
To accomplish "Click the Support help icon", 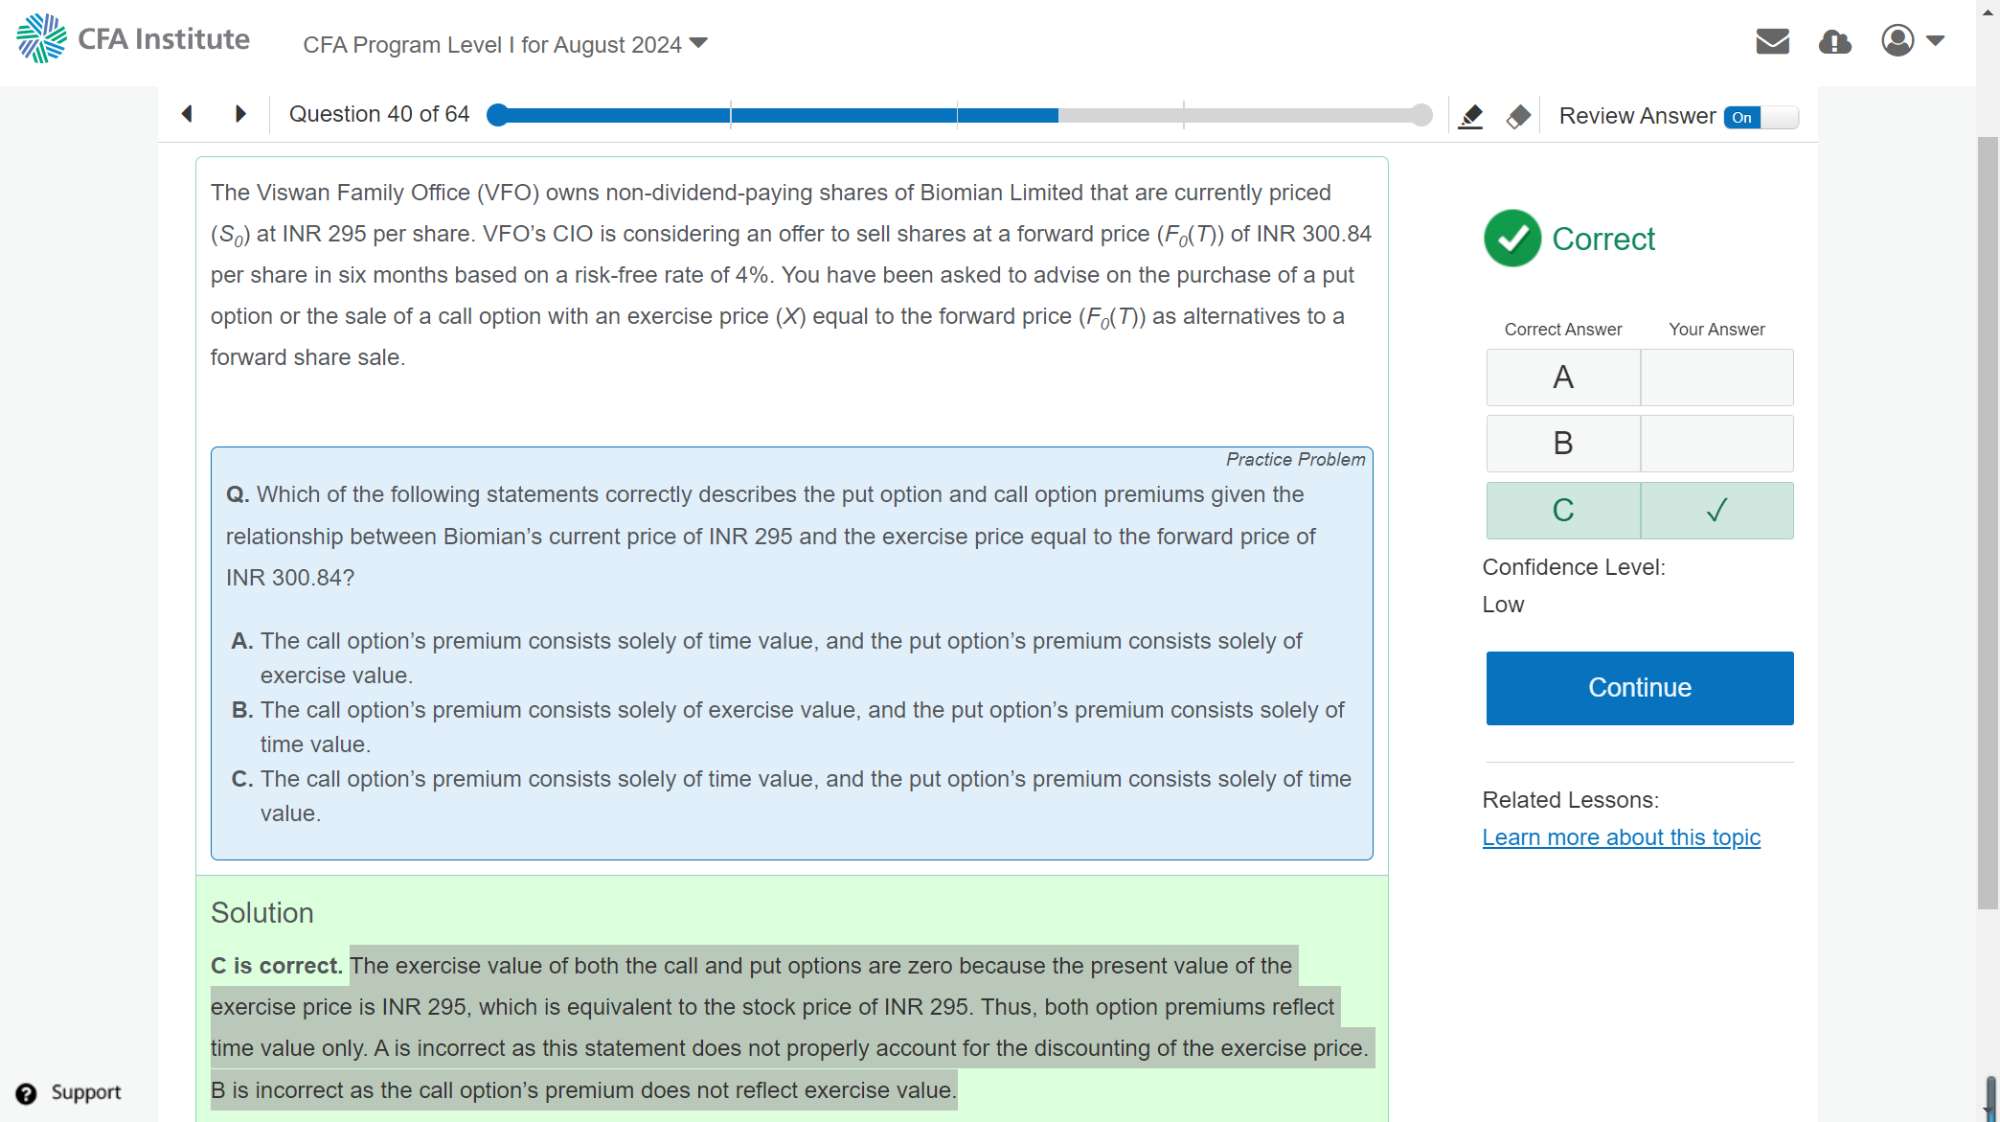I will (27, 1093).
